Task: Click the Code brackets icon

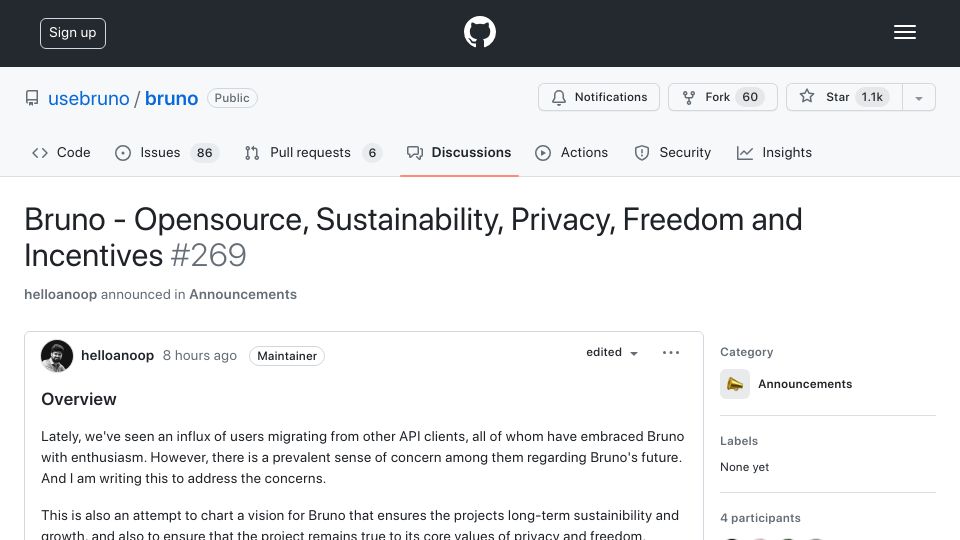Action: [x=40, y=153]
